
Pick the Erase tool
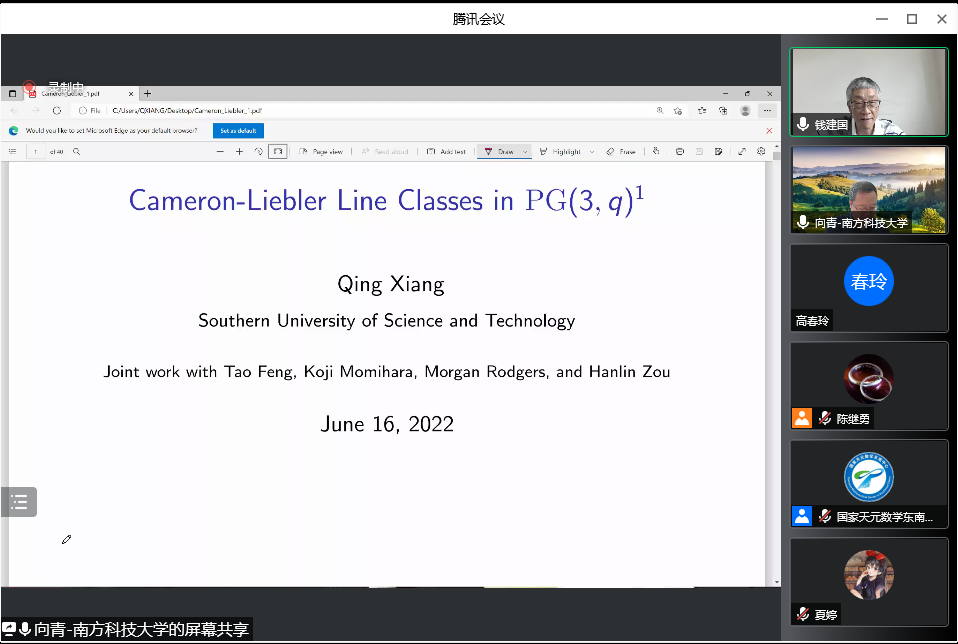pos(621,152)
